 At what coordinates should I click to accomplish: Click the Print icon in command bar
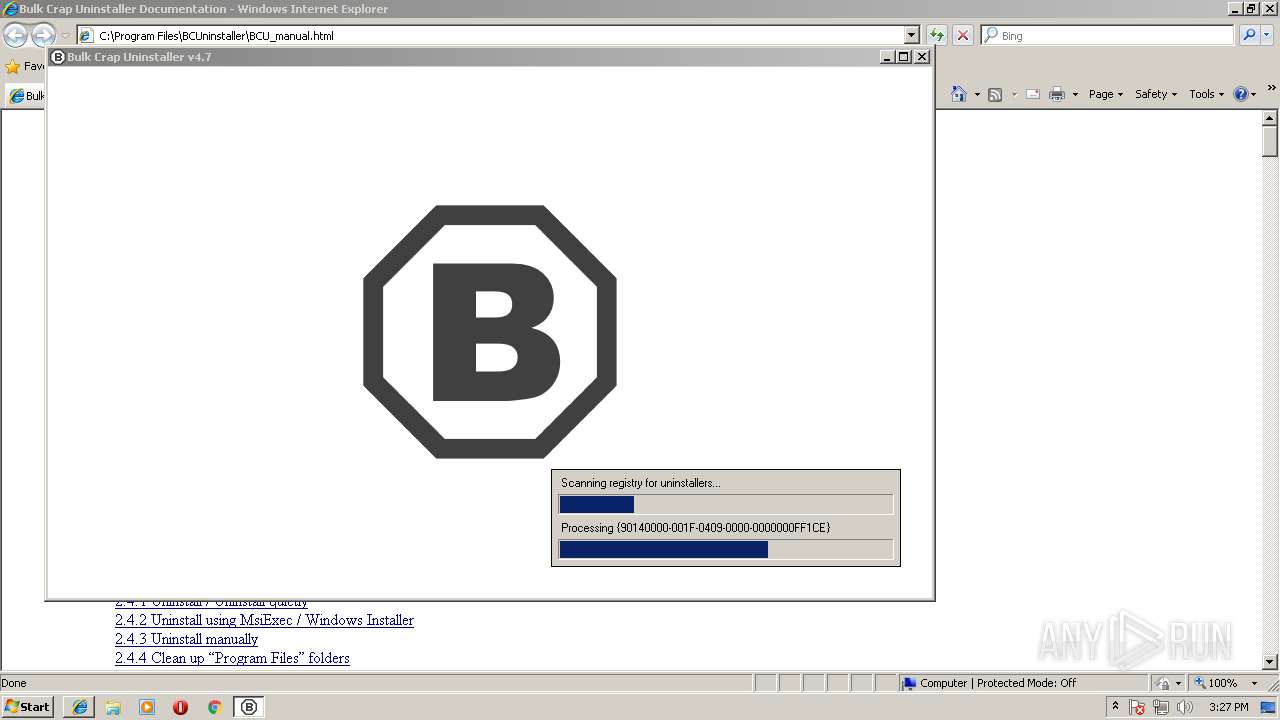[x=1057, y=94]
